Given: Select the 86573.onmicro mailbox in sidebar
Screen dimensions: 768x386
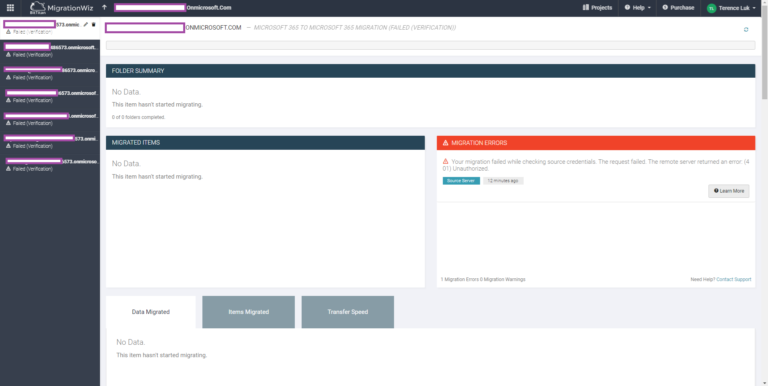Looking at the screenshot, I should [50, 73].
